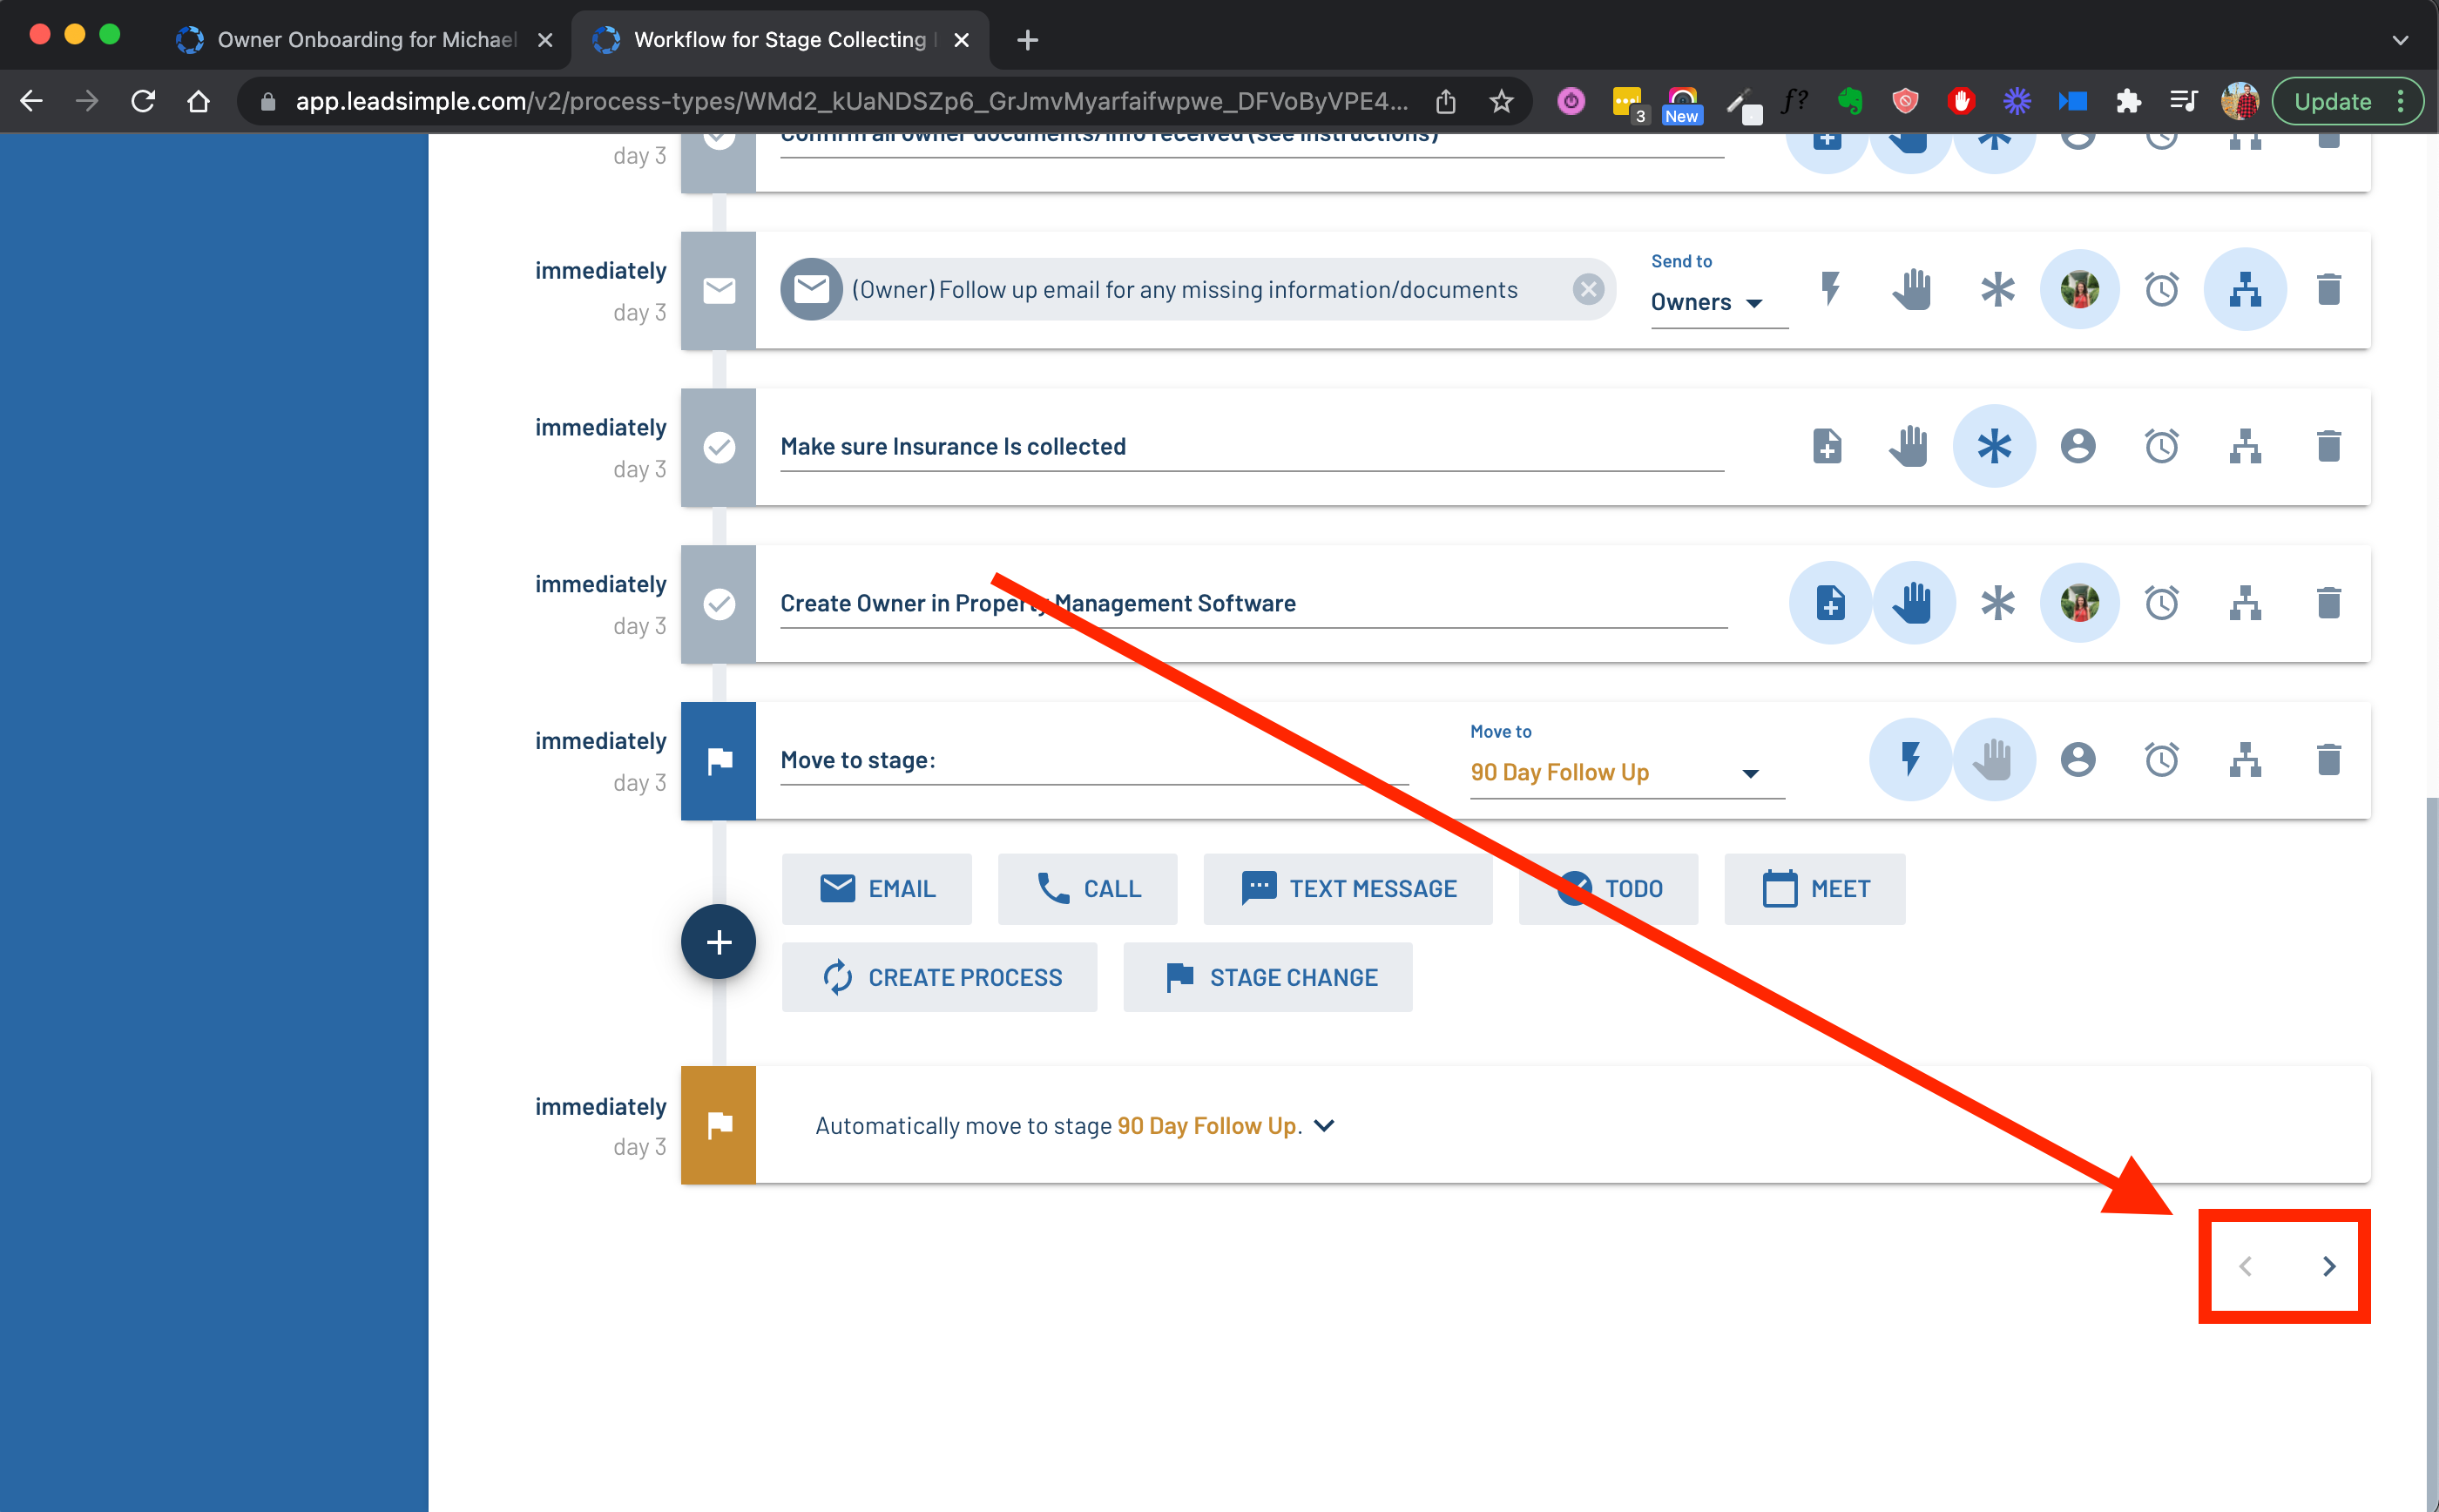Click the round plus add-step button

tap(718, 941)
